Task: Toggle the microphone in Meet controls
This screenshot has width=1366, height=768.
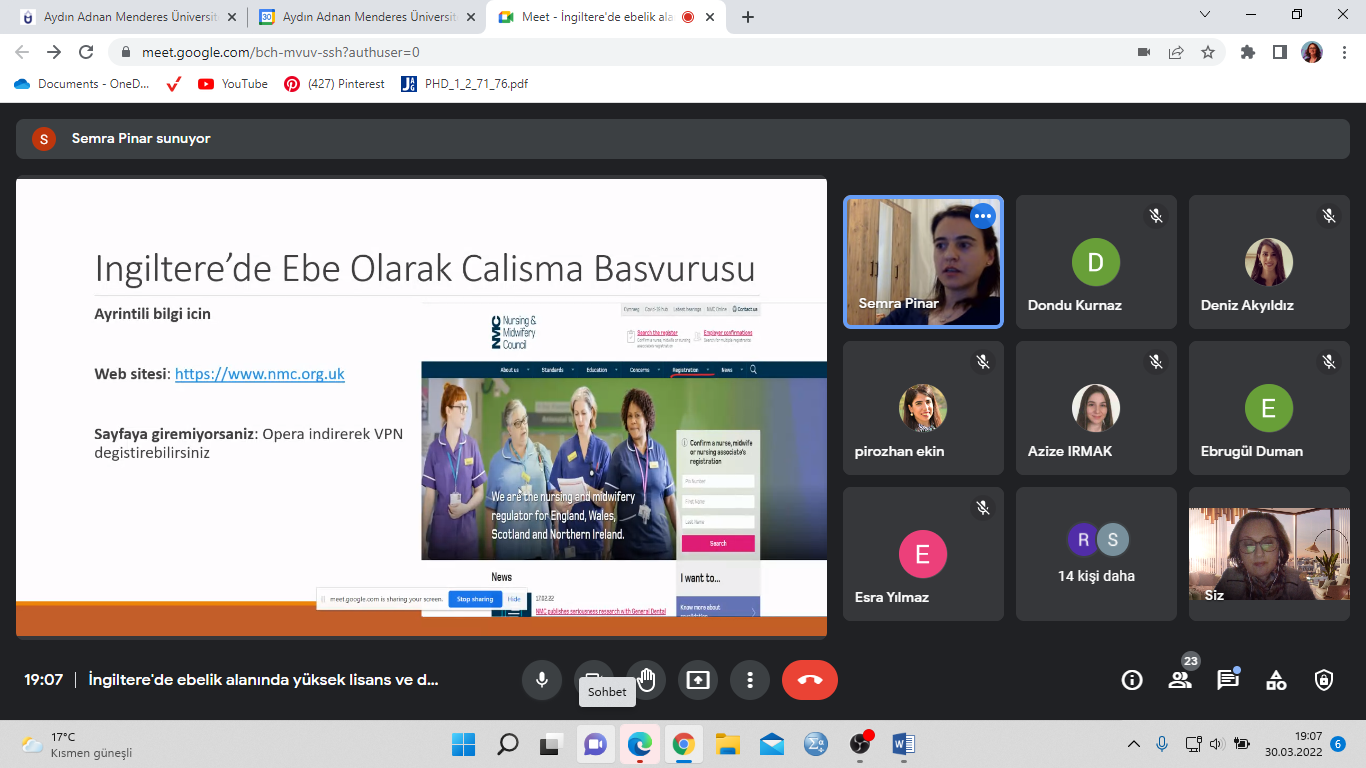Action: pyautogui.click(x=541, y=680)
